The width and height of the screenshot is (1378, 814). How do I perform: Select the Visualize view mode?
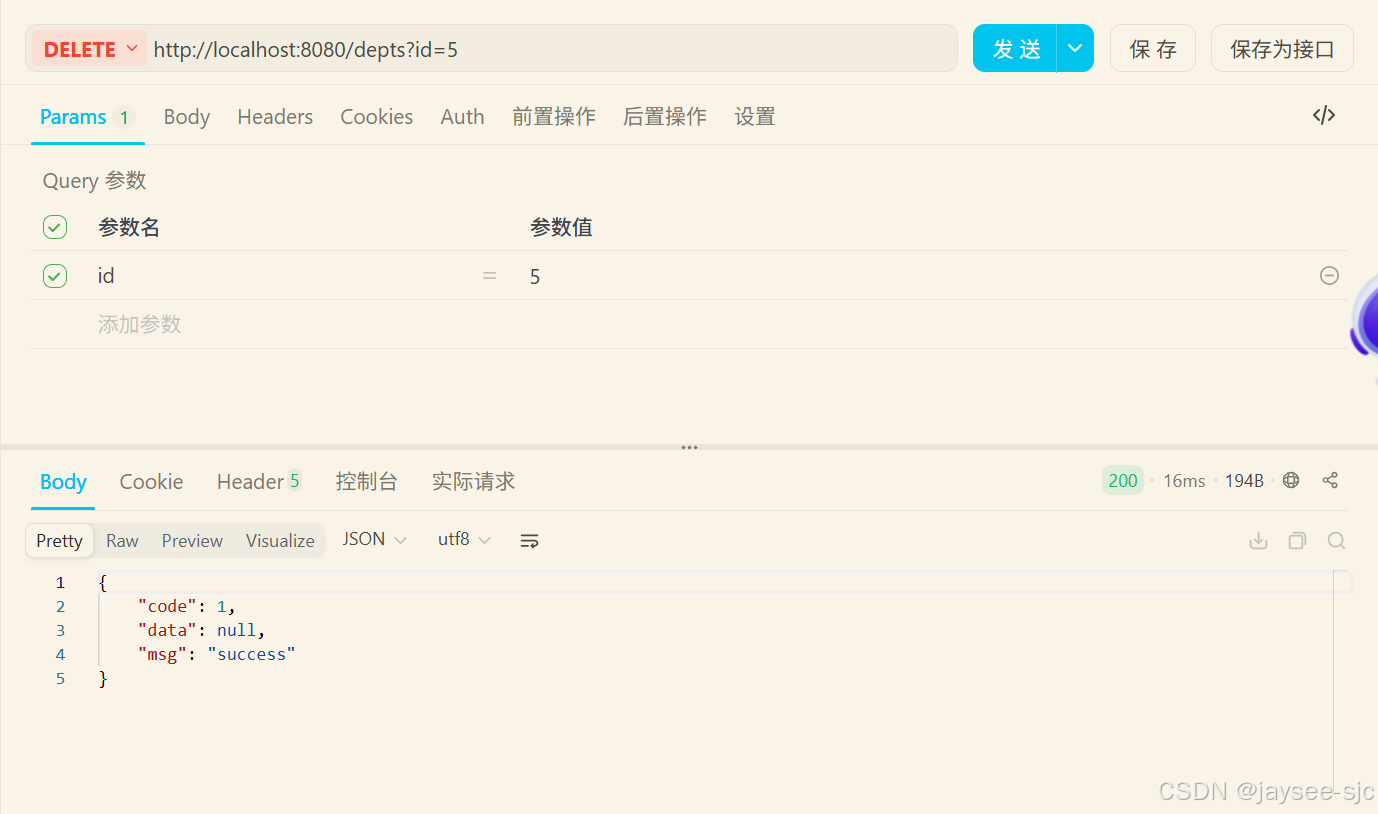click(280, 540)
